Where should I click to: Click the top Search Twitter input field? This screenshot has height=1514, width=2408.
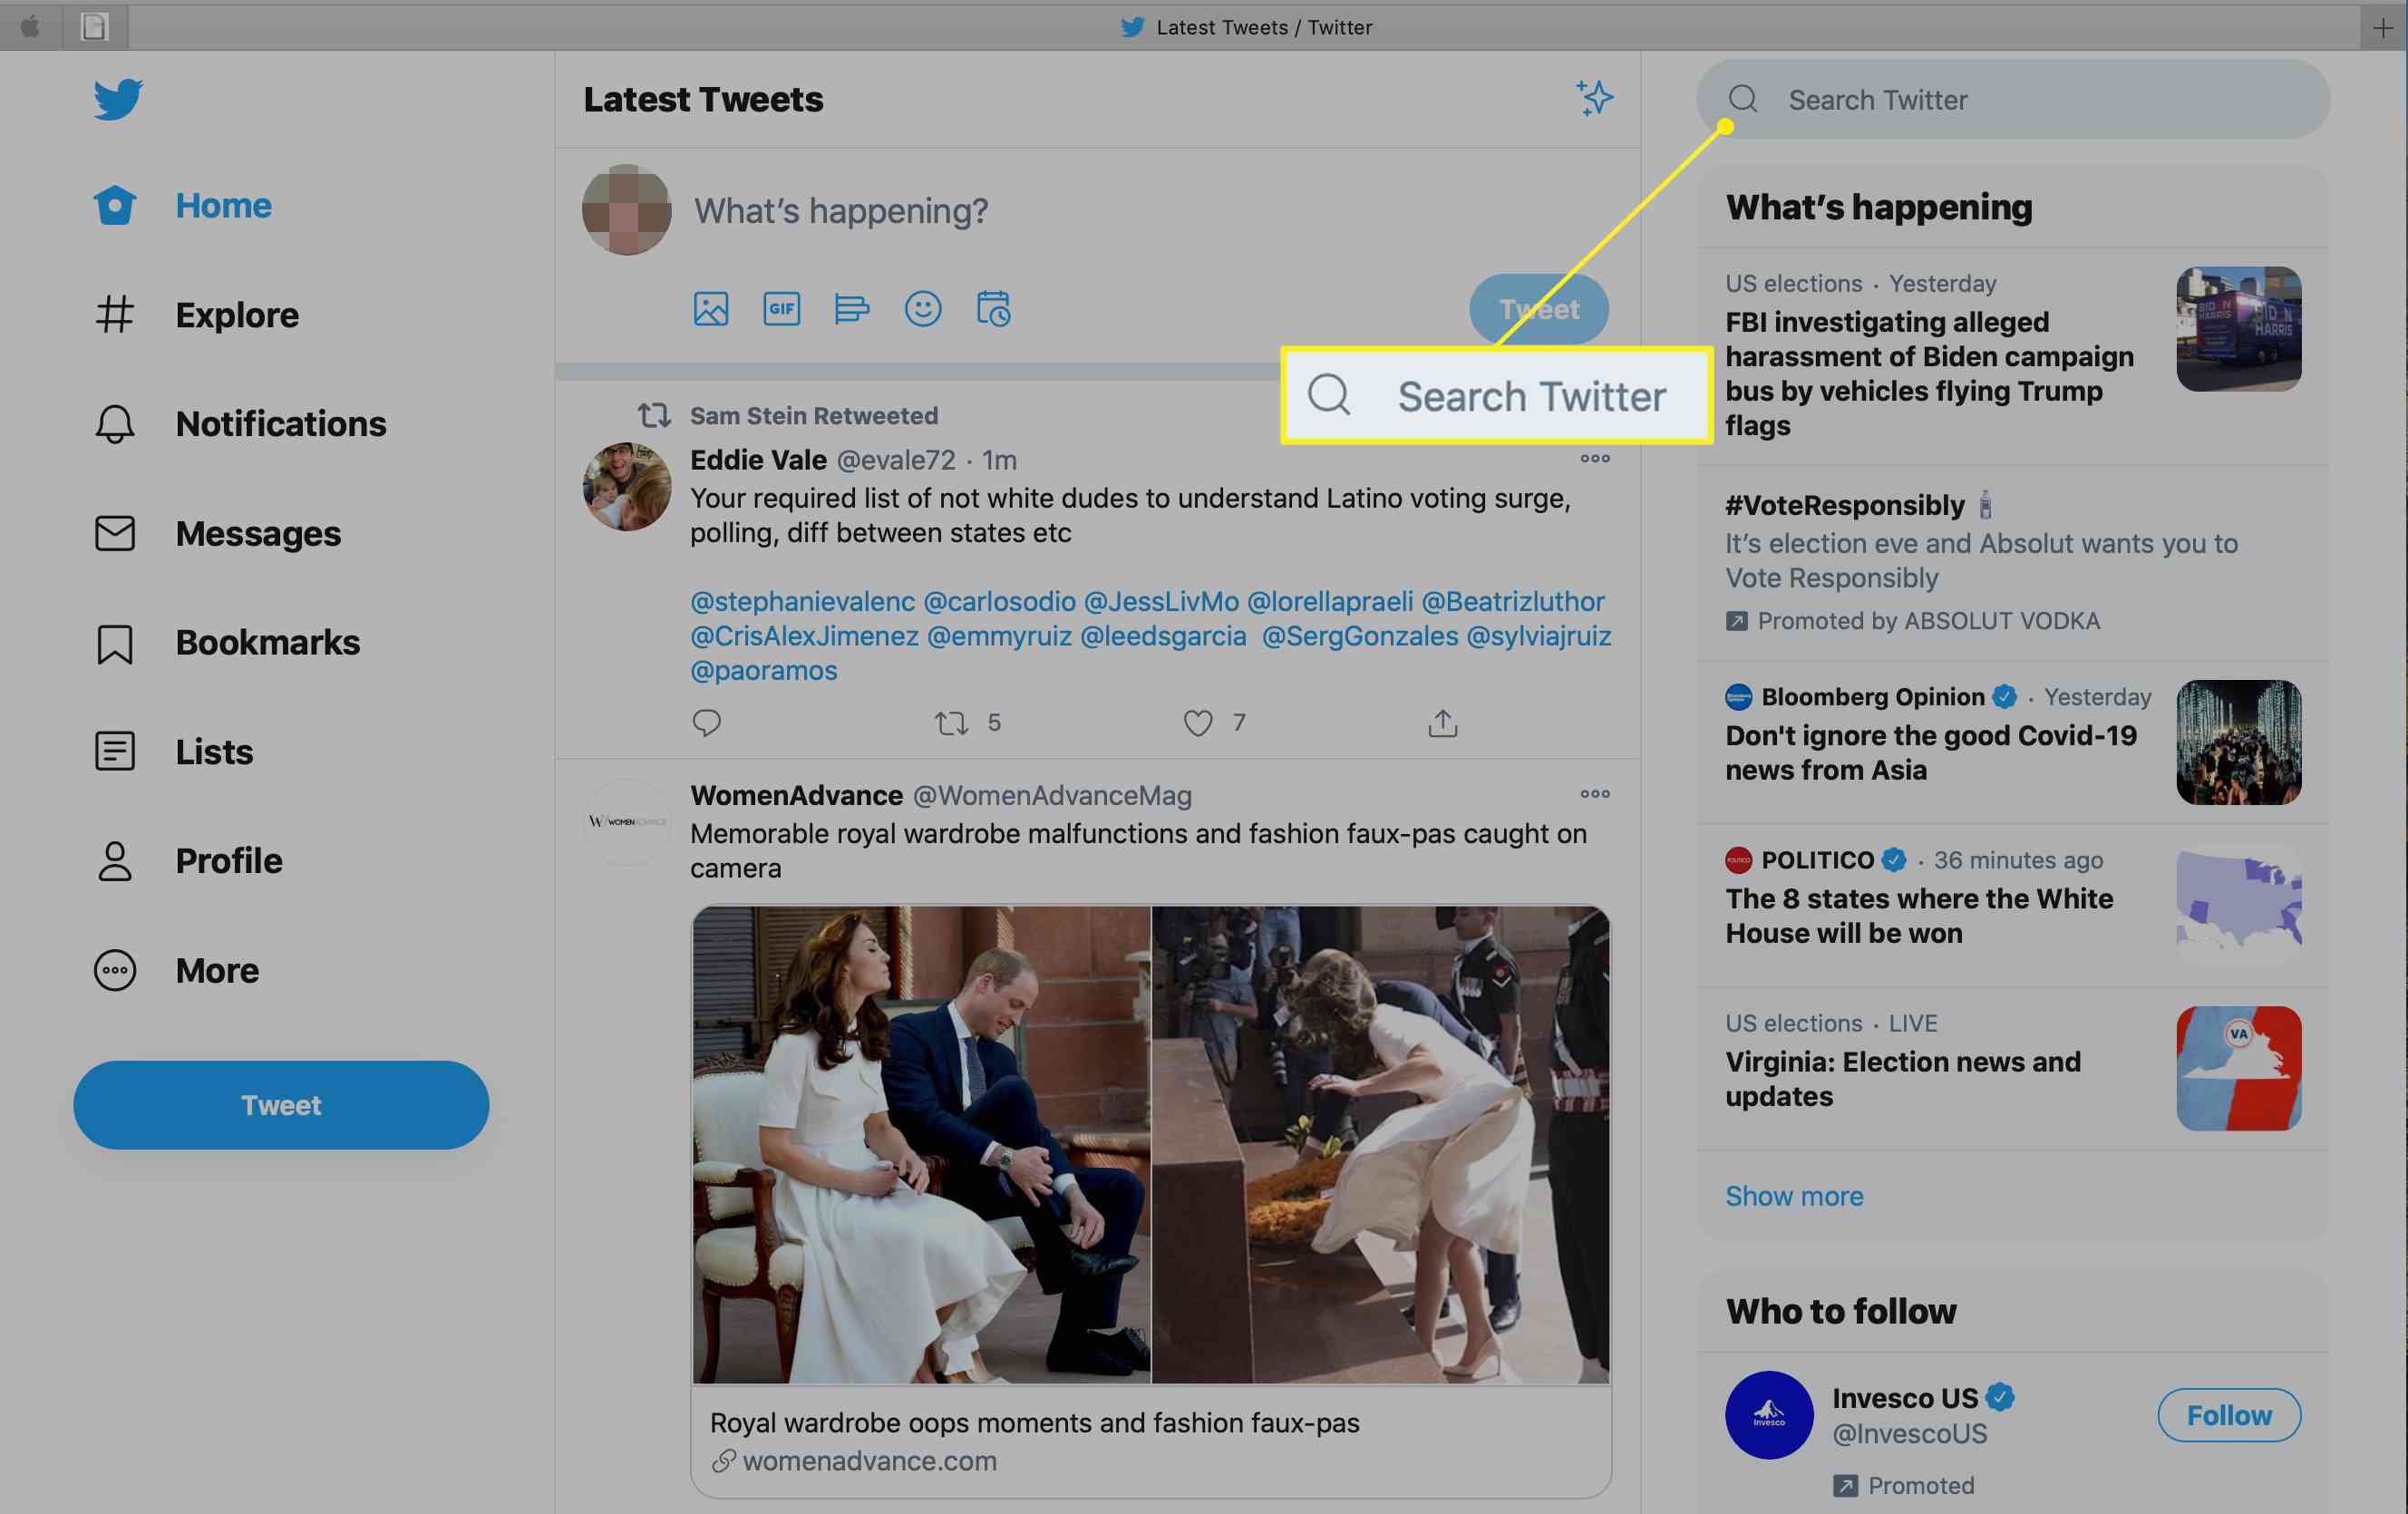[2012, 98]
